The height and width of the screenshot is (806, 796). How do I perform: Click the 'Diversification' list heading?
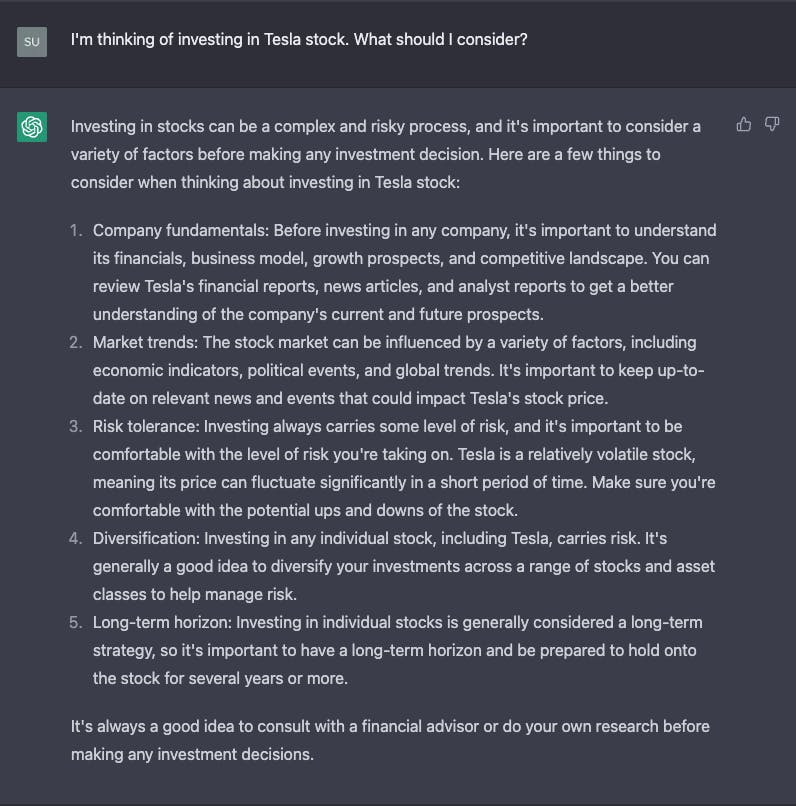coord(146,538)
